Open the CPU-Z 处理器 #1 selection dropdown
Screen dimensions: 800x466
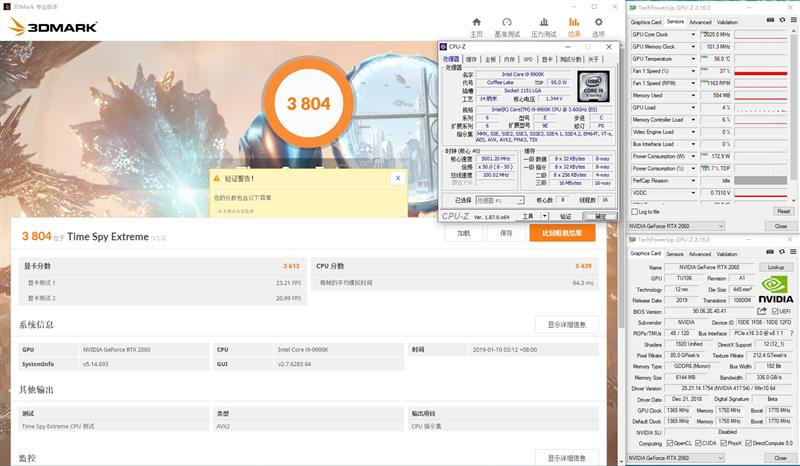point(500,200)
